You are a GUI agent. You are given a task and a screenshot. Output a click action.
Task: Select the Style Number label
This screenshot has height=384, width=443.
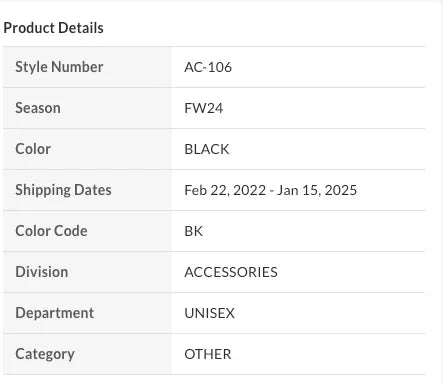click(x=59, y=67)
